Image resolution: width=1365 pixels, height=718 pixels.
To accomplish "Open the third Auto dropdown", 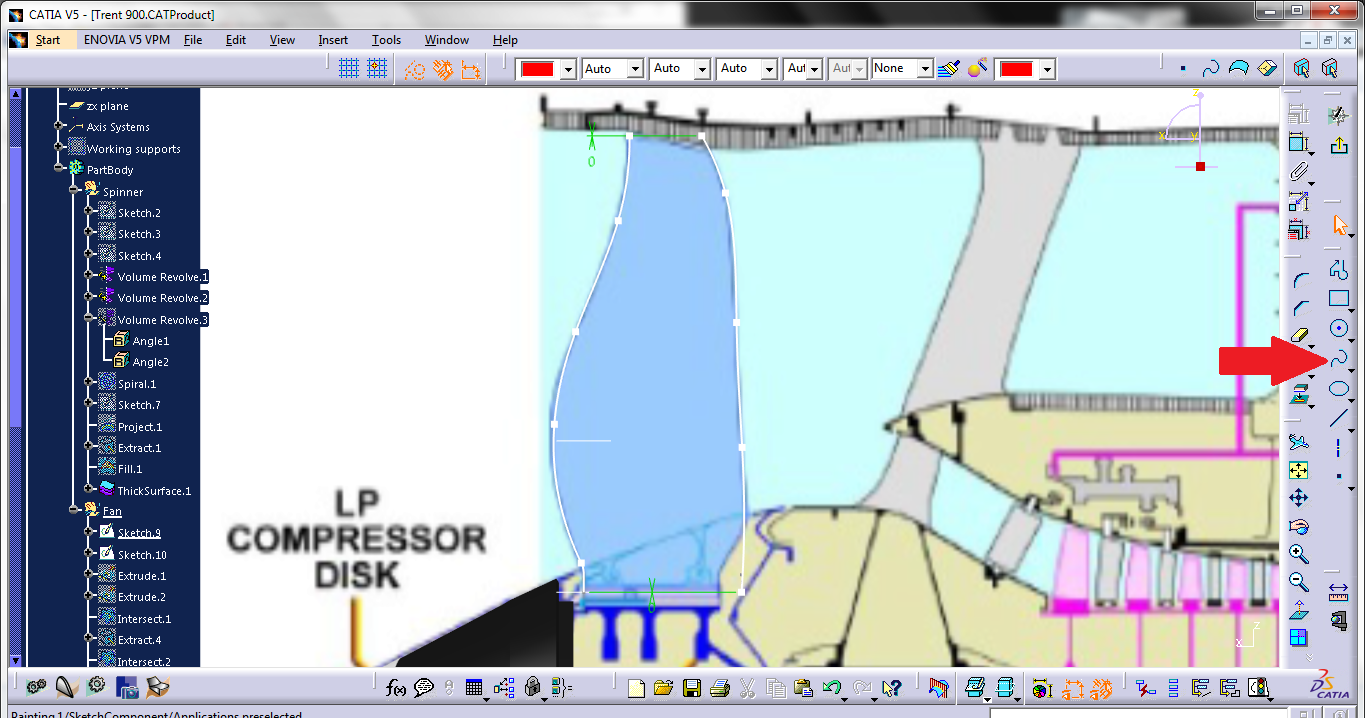I will tap(769, 70).
